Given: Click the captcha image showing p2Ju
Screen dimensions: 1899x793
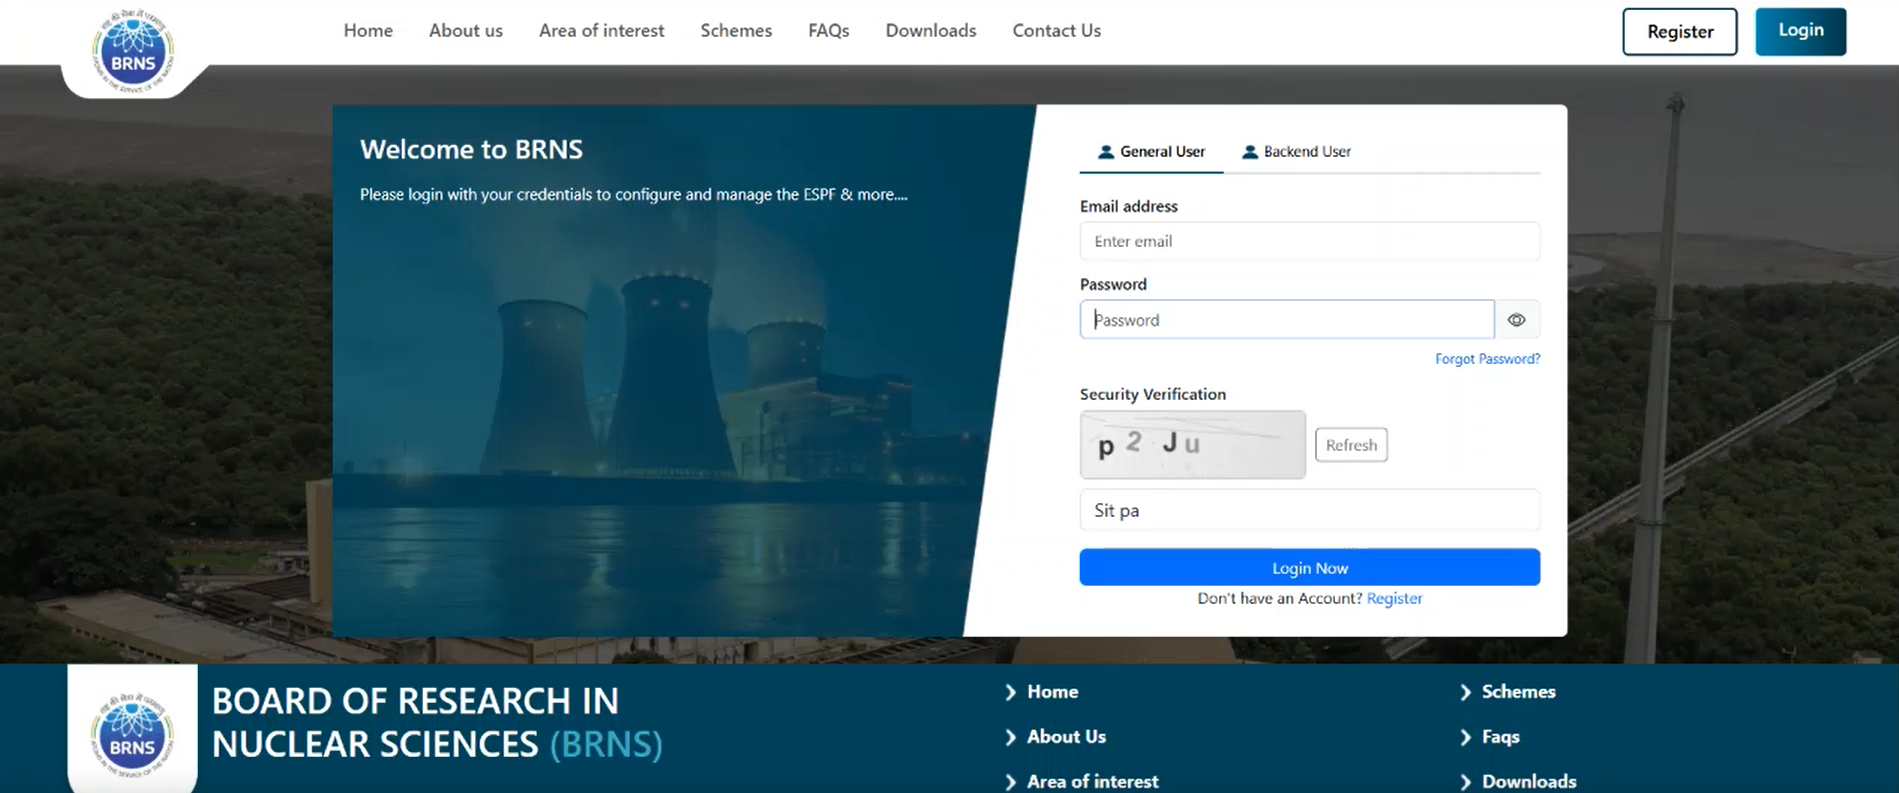Looking at the screenshot, I should click(x=1193, y=444).
